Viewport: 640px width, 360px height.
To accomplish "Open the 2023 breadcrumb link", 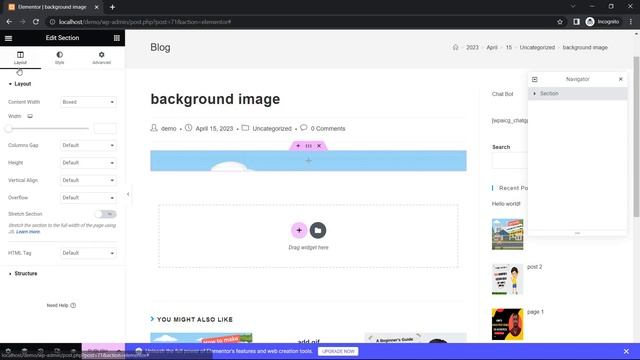I will pos(472,47).
